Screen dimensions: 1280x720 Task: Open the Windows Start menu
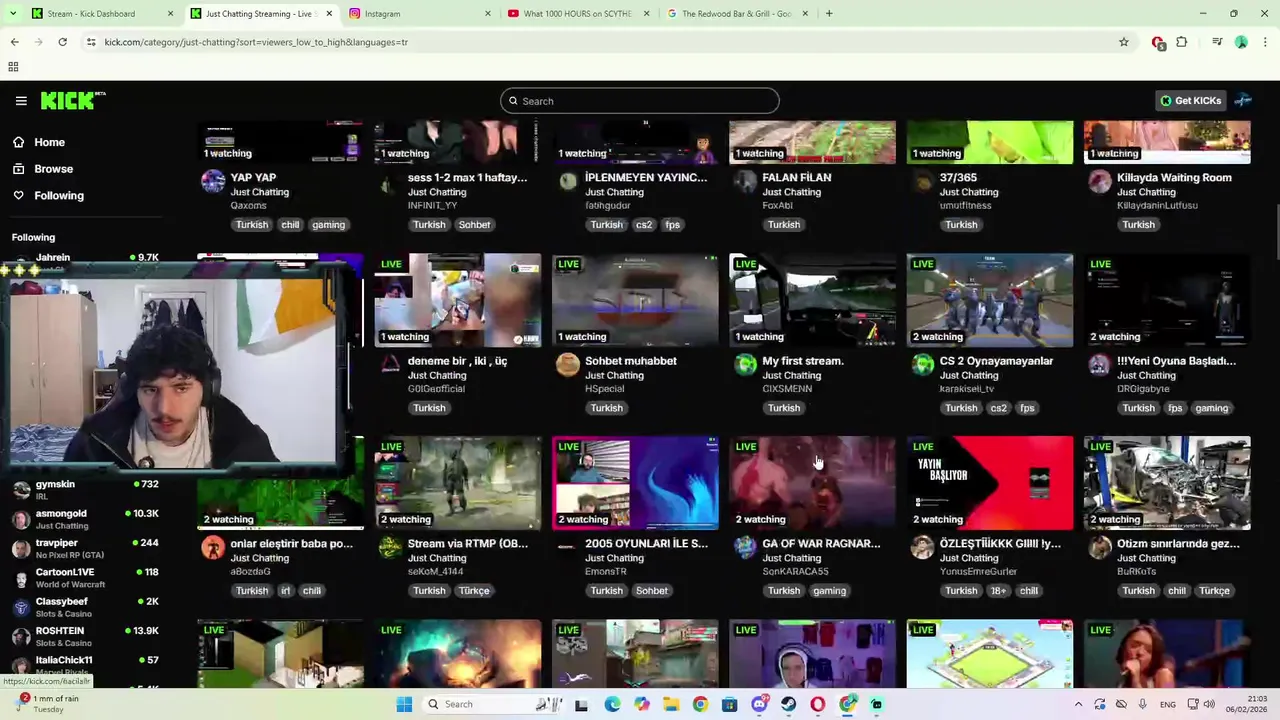click(x=404, y=704)
